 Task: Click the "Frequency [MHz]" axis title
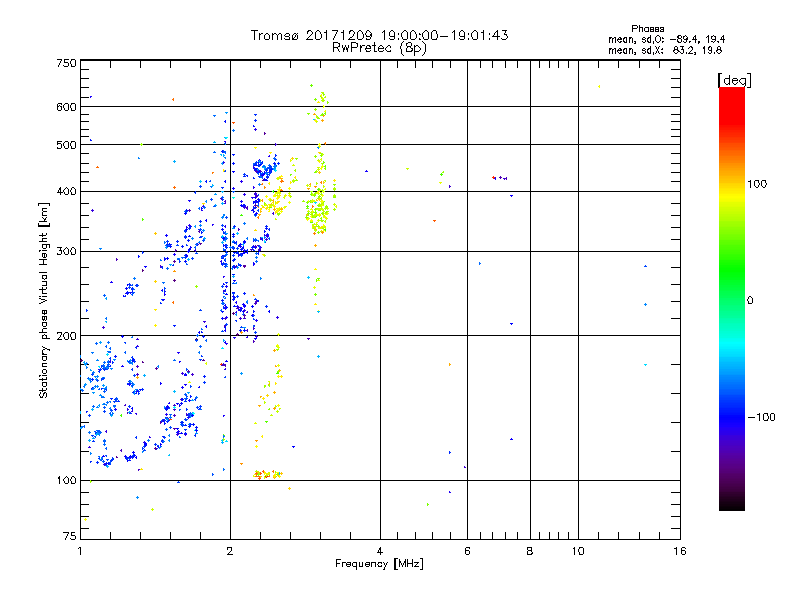[379, 564]
